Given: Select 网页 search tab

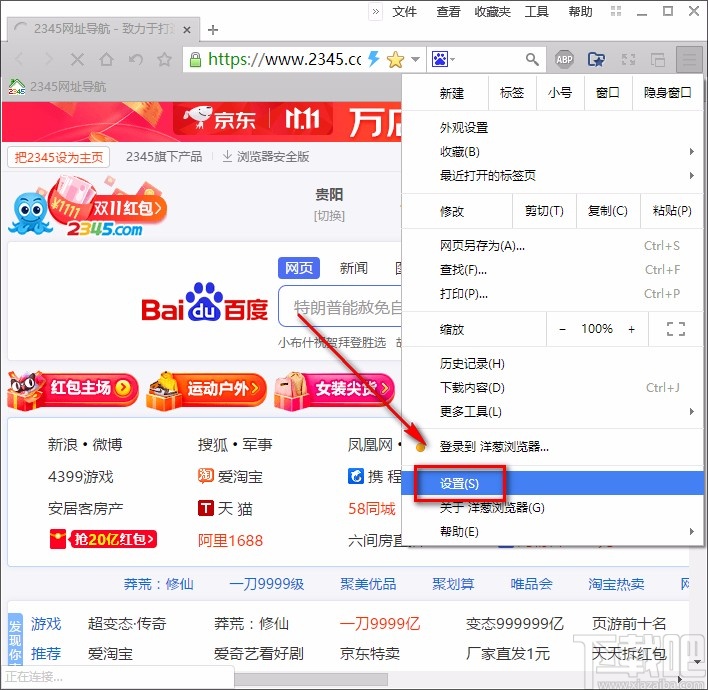Looking at the screenshot, I should click(299, 268).
